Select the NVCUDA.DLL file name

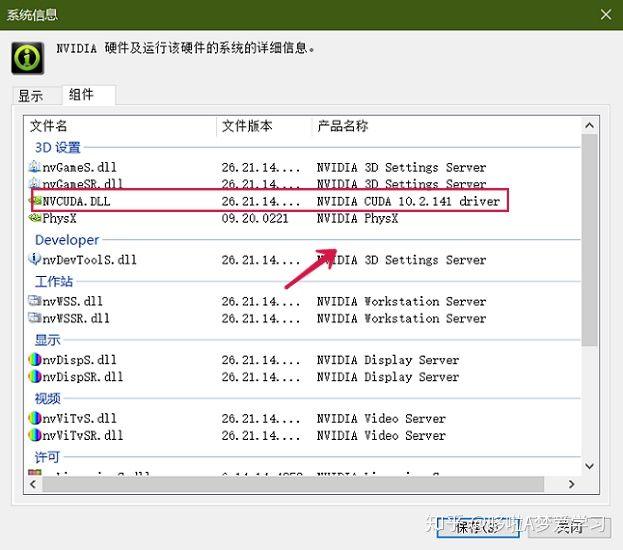76,201
